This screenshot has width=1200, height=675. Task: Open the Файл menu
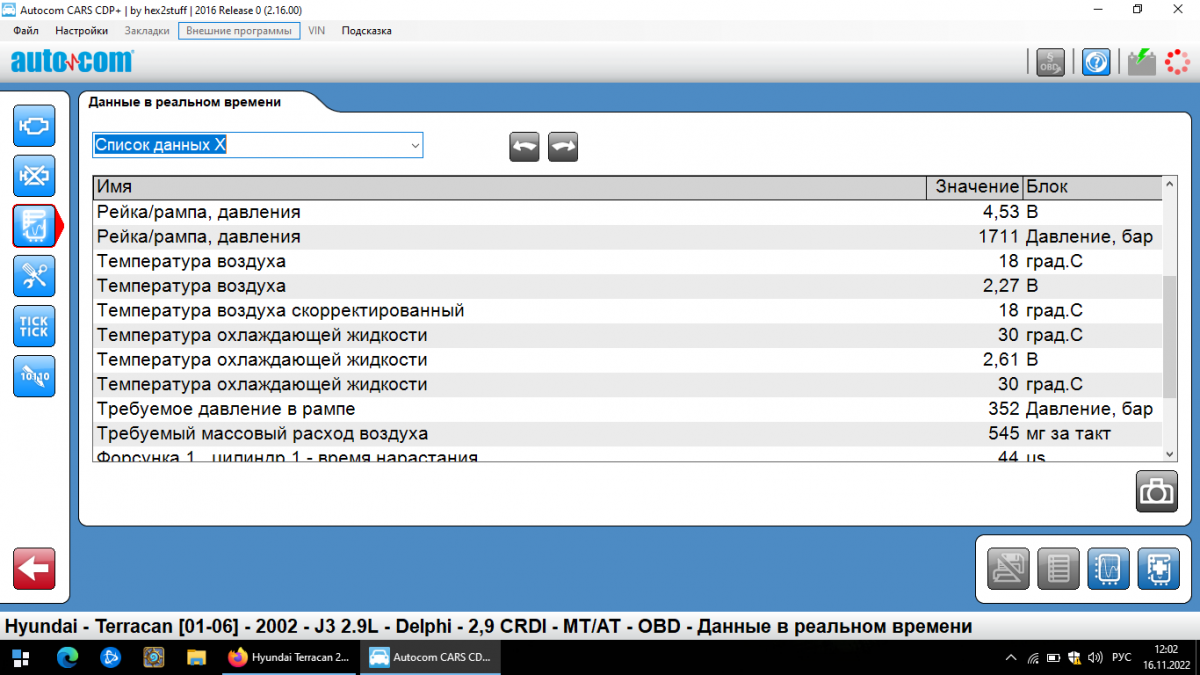pyautogui.click(x=26, y=30)
